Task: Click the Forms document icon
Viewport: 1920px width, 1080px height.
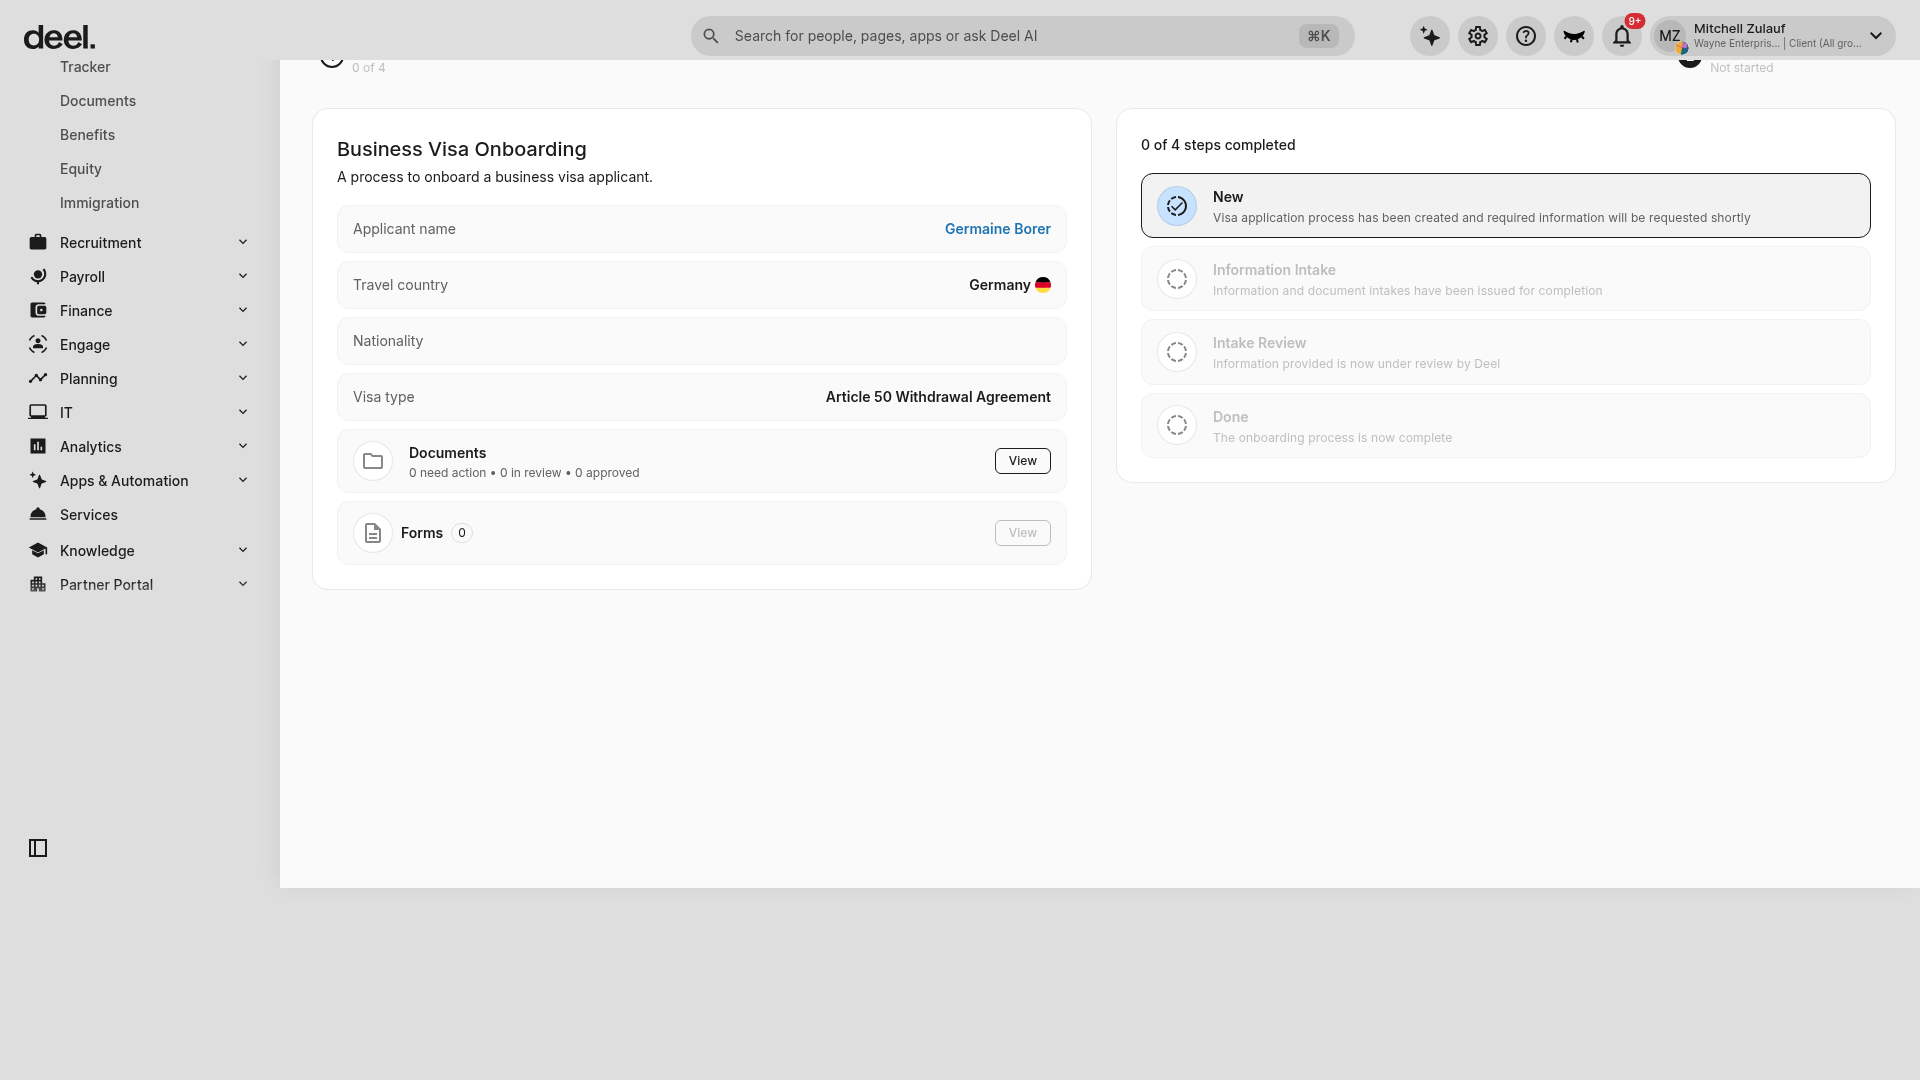Action: [x=373, y=533]
